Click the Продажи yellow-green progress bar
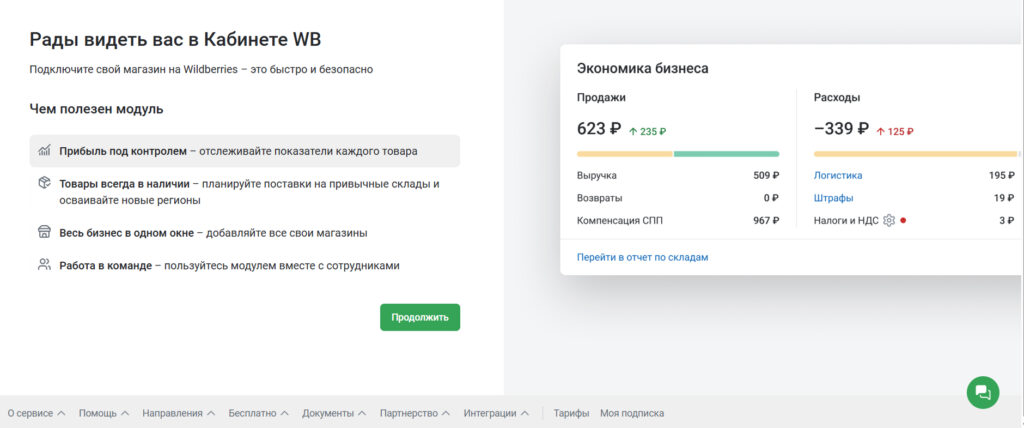Viewport: 1024px width, 428px height. (678, 154)
